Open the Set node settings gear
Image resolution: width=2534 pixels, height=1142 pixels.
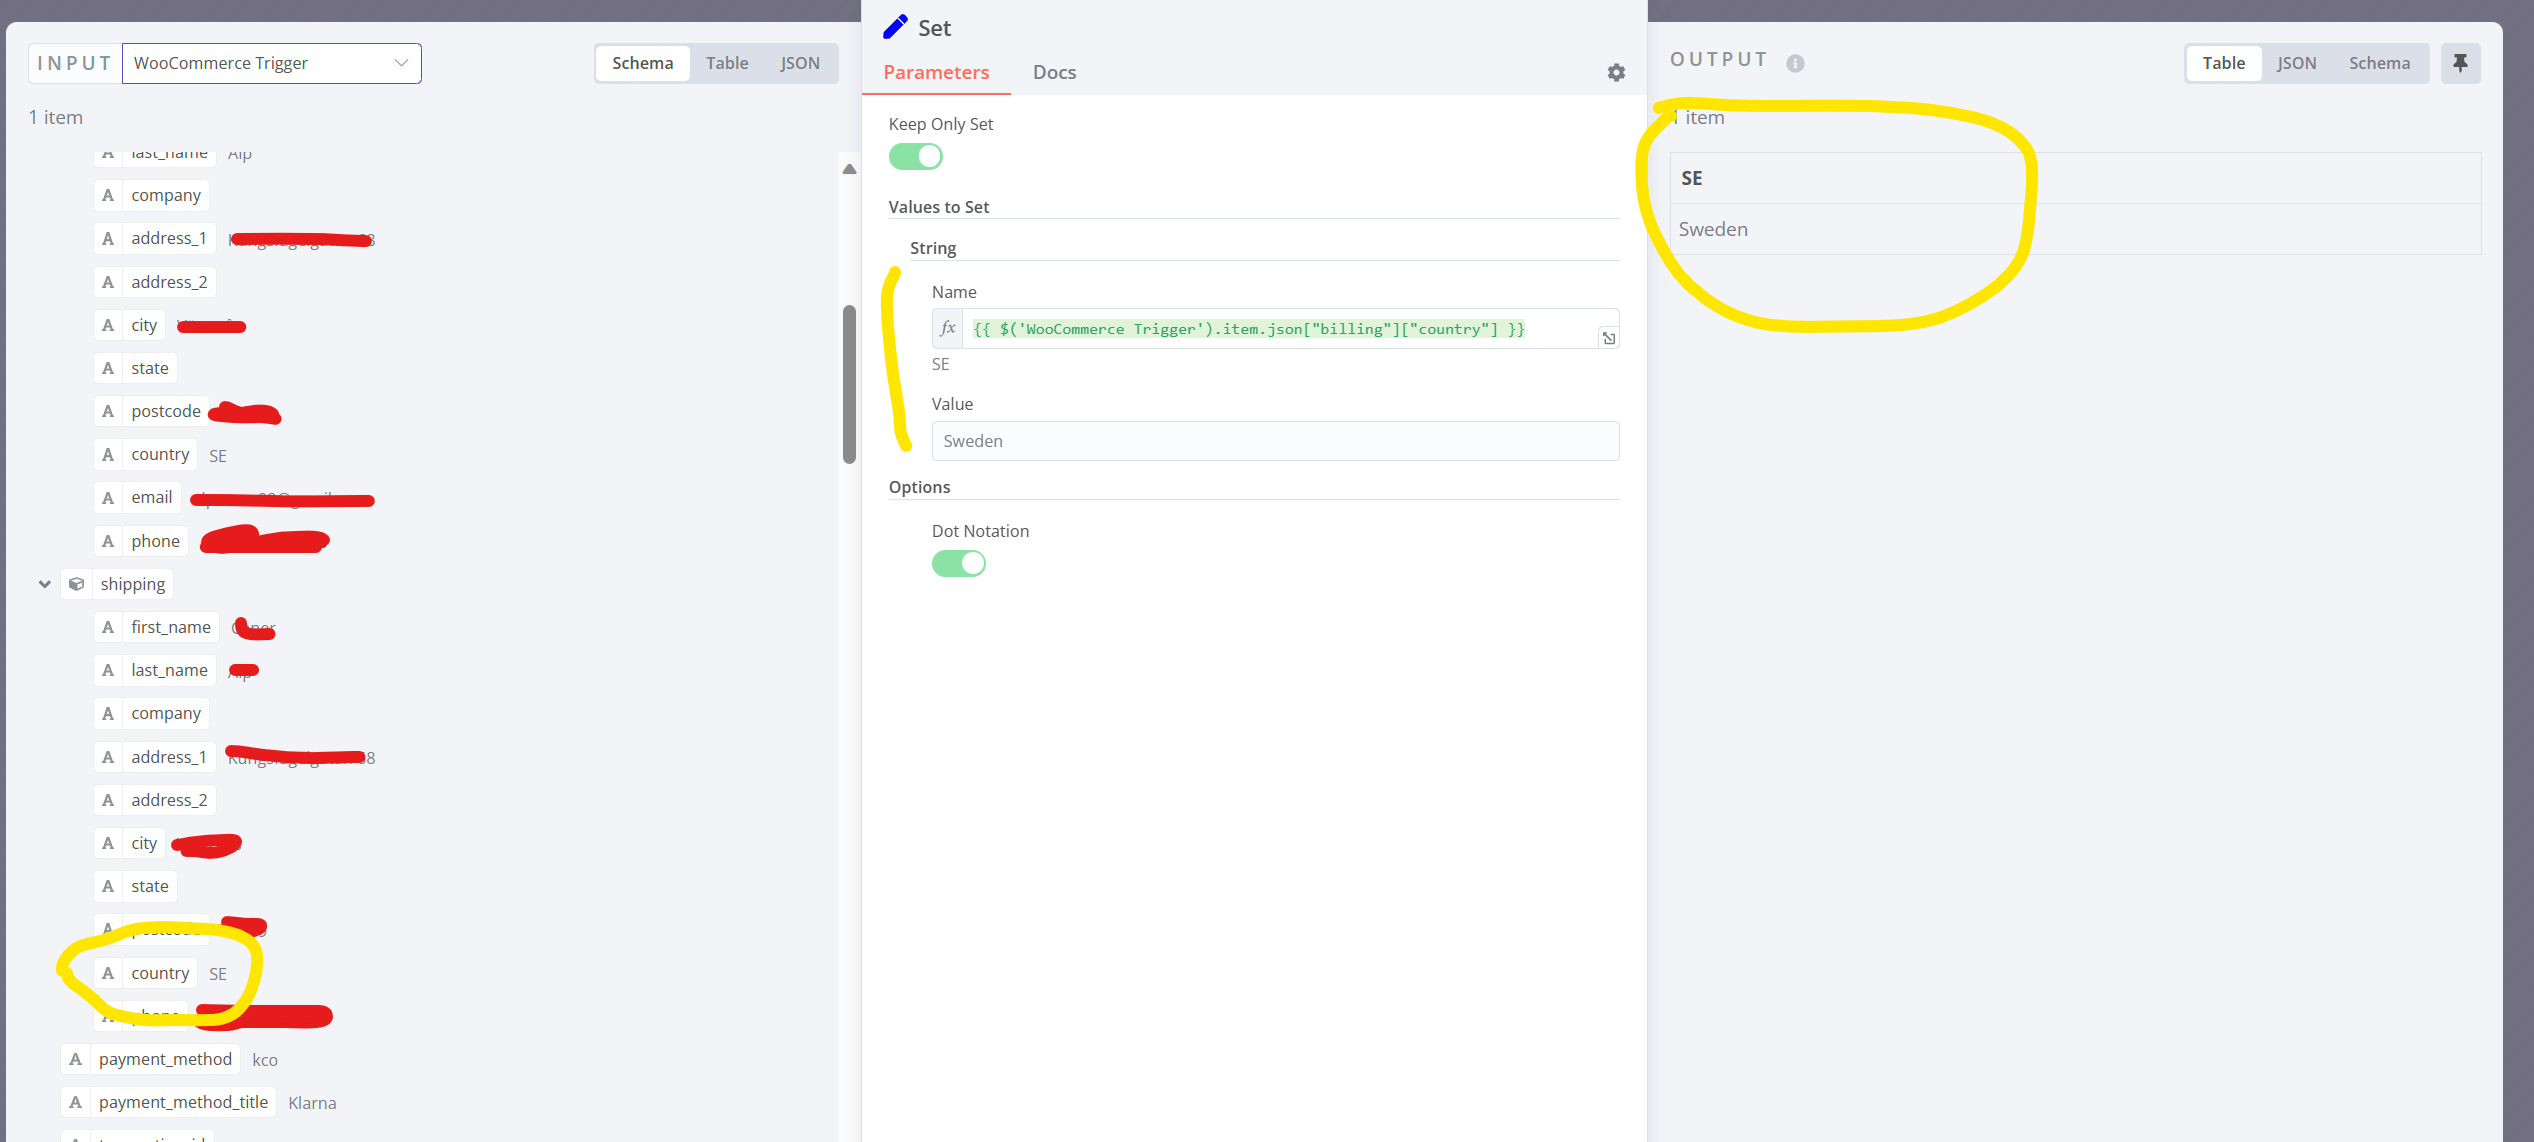(x=1616, y=72)
